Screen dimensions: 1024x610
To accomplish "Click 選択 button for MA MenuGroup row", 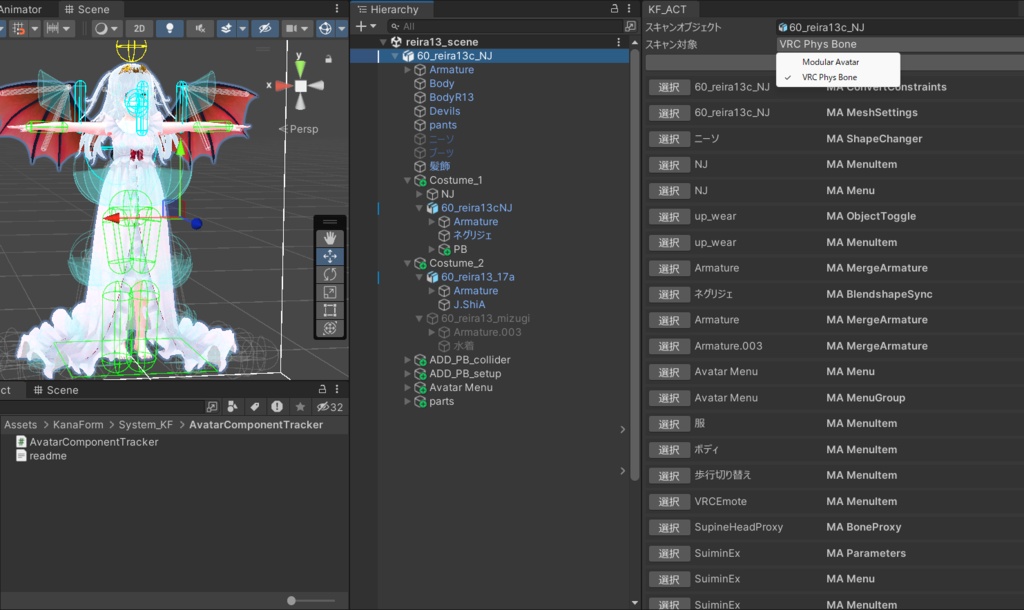I will click(669, 398).
